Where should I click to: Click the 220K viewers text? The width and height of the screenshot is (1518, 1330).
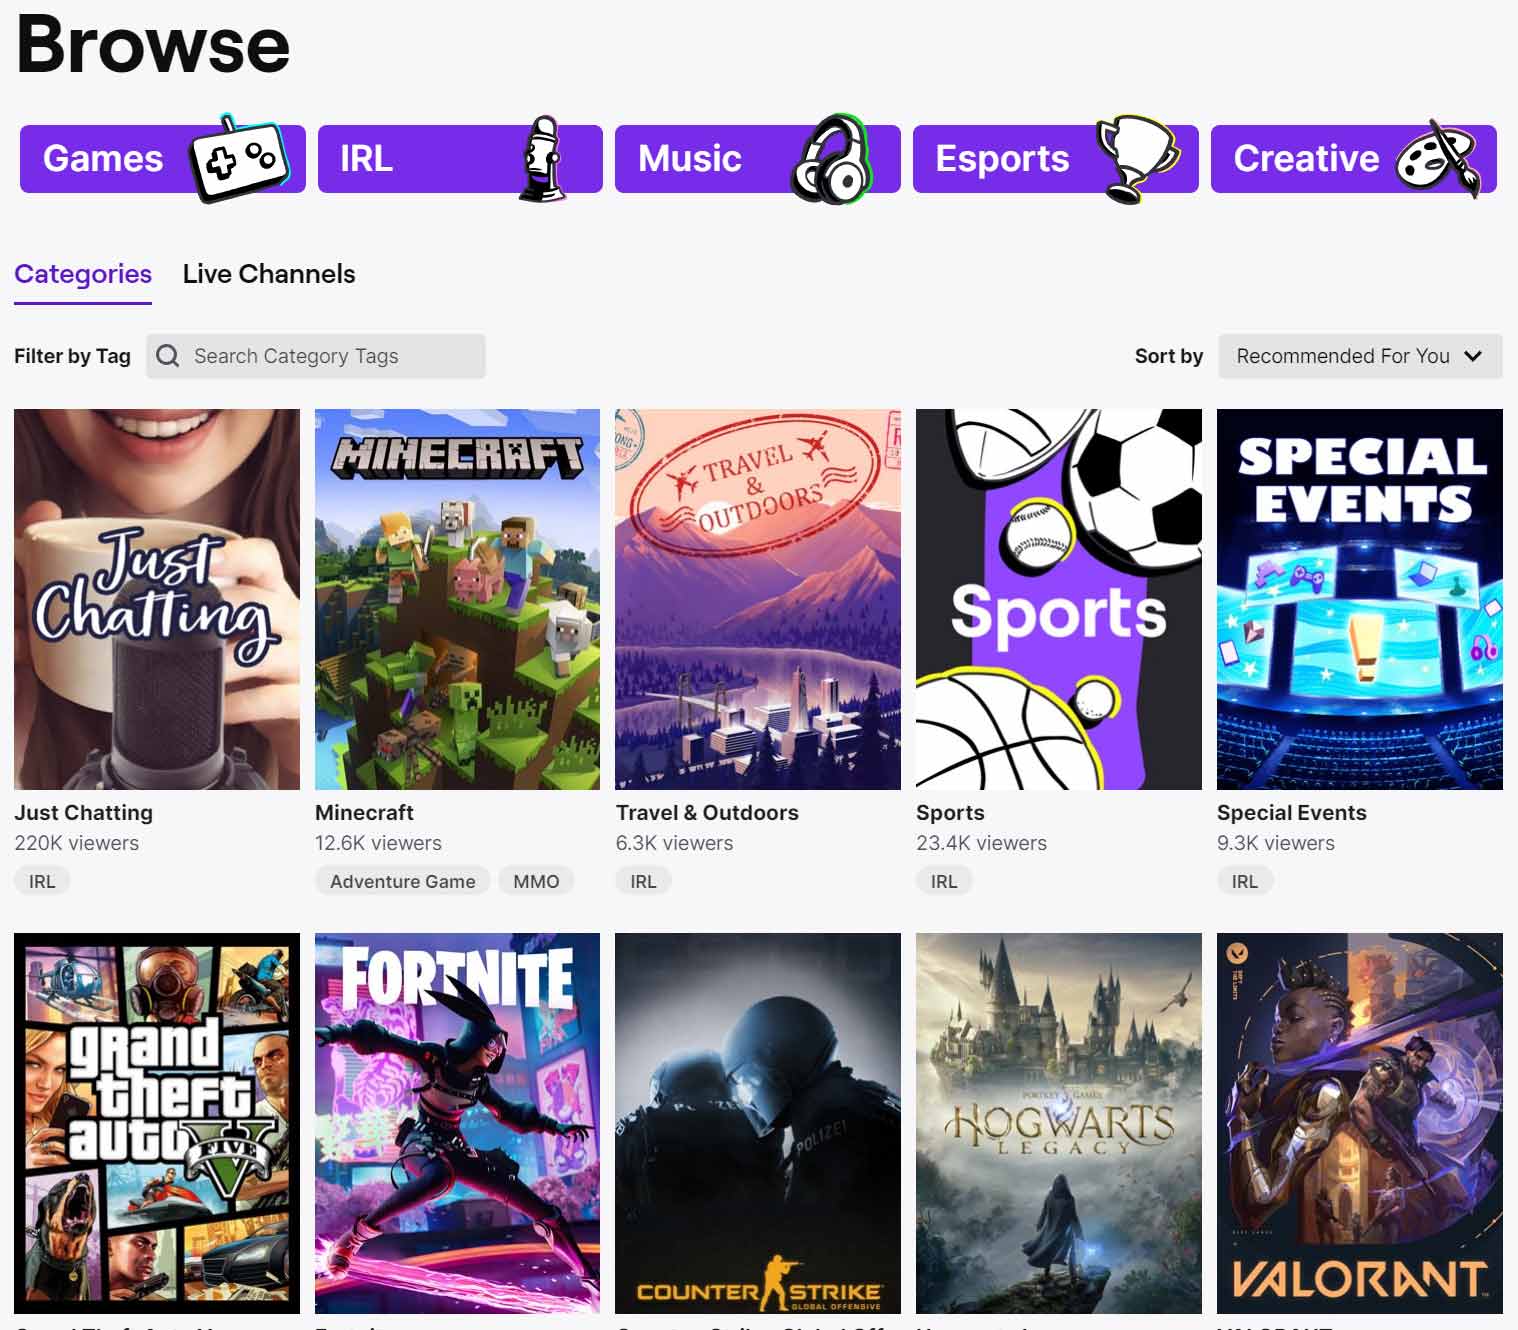point(77,843)
